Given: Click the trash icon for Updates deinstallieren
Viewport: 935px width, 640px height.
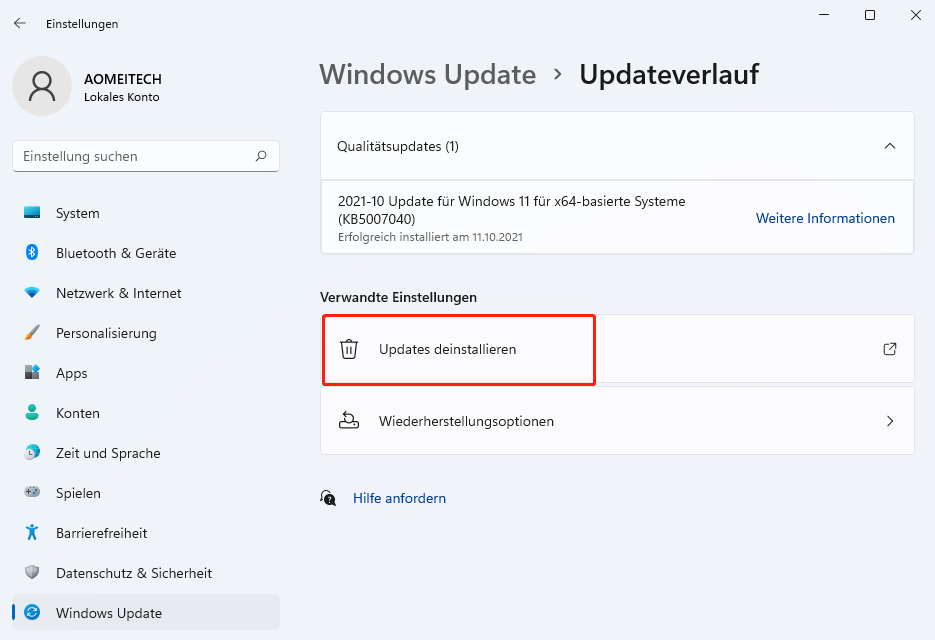Looking at the screenshot, I should click(349, 349).
